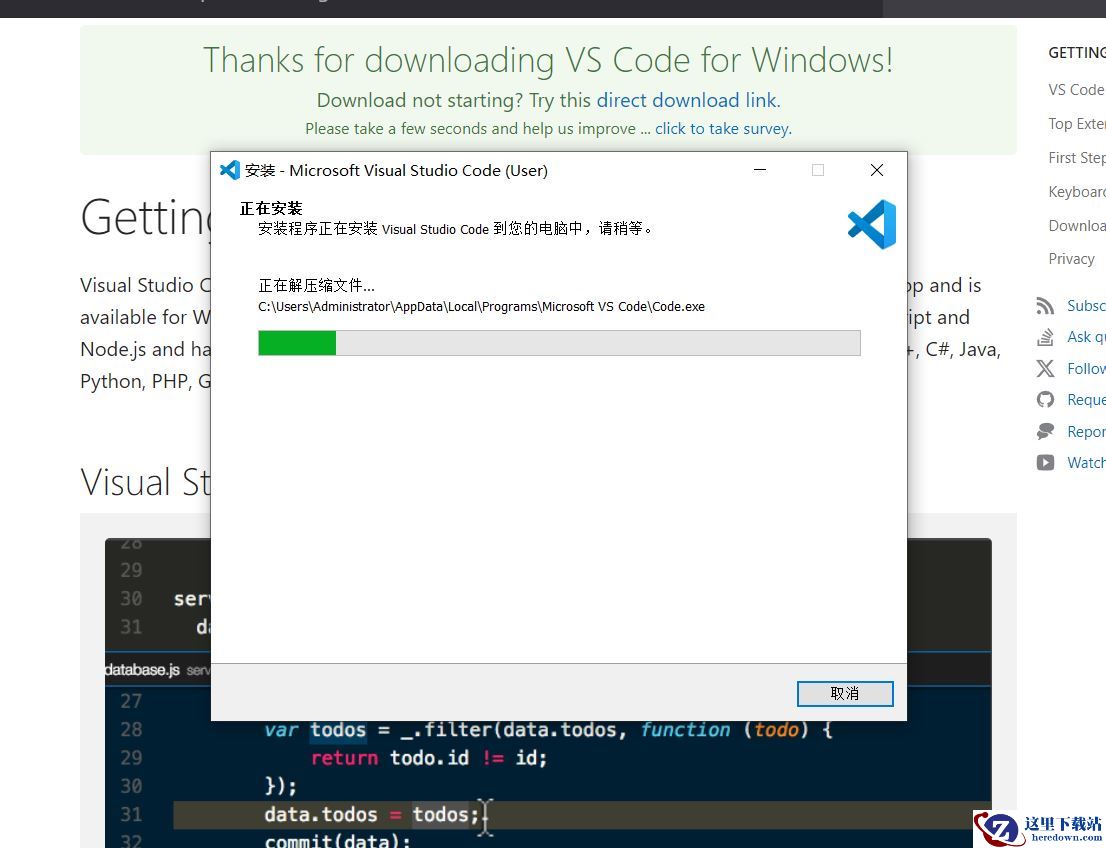Click the GitHub icon beside Request
Image resolution: width=1106 pixels, height=848 pixels.
click(x=1045, y=400)
